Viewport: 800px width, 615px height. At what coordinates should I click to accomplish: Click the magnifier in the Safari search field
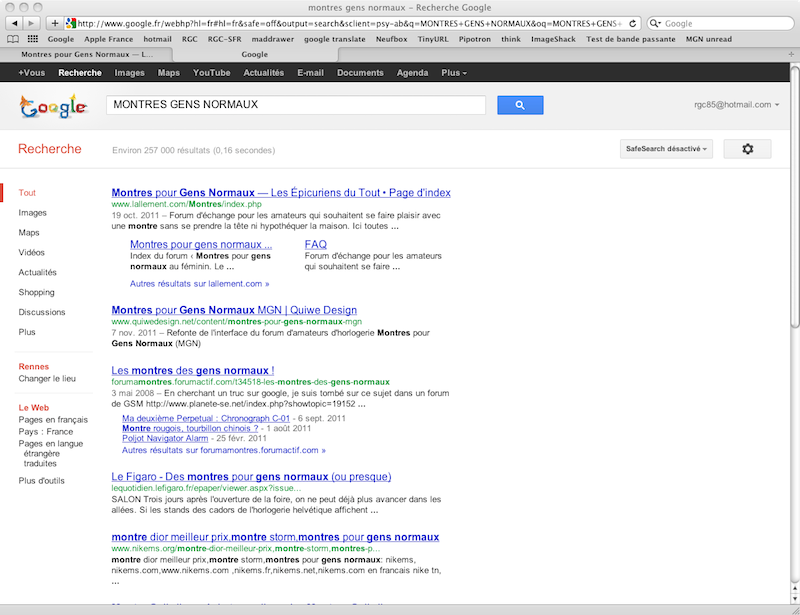pyautogui.click(x=655, y=23)
